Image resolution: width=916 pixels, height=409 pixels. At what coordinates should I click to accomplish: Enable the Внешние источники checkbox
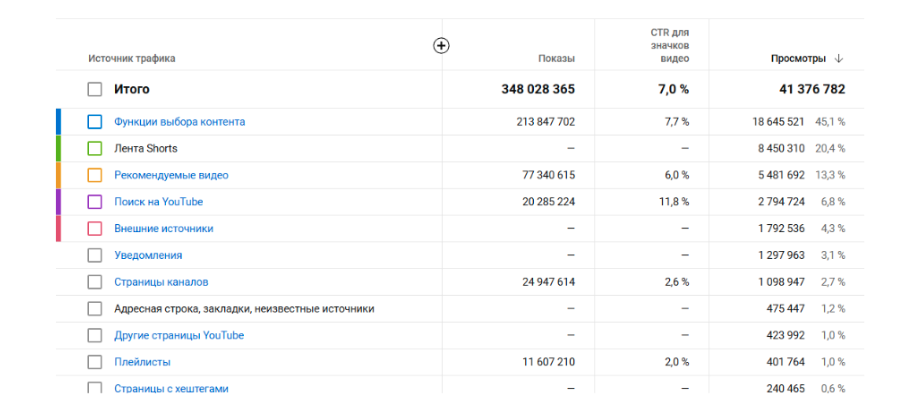click(x=94, y=228)
